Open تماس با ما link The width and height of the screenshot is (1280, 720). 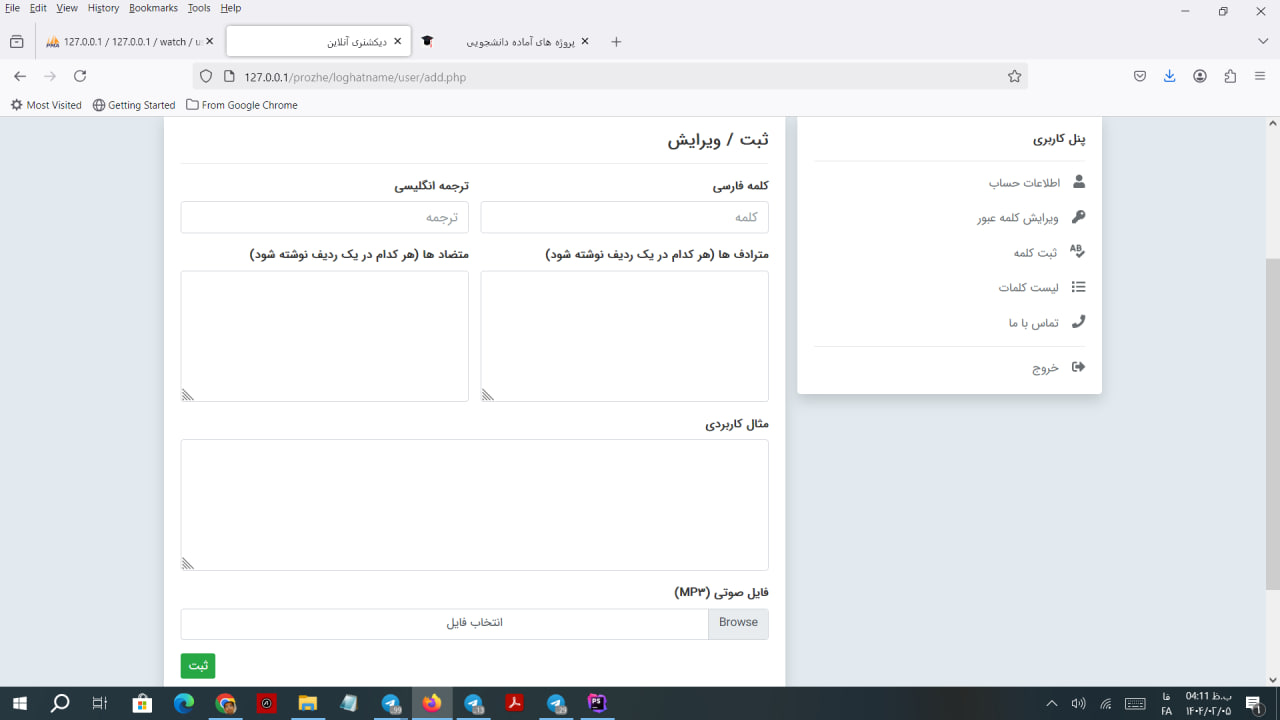pyautogui.click(x=1033, y=323)
